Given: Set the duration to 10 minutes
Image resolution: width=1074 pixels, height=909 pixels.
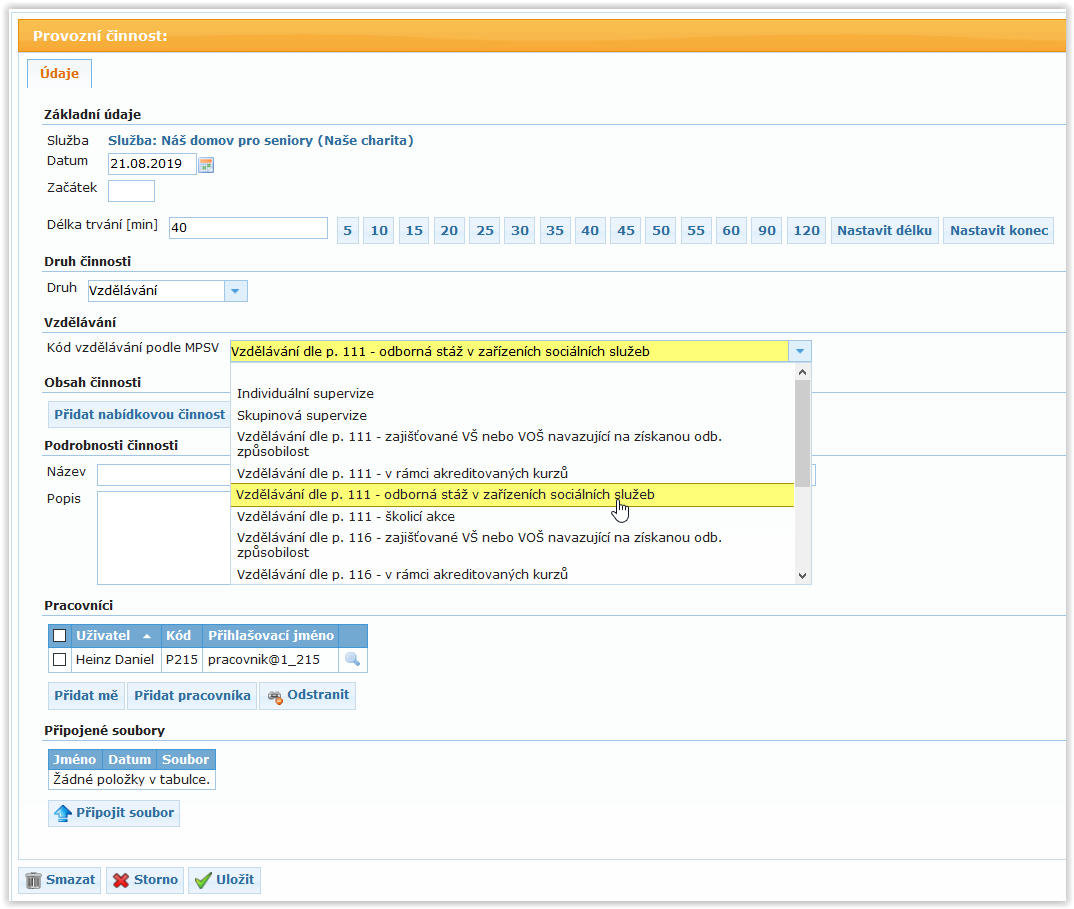Looking at the screenshot, I should 379,231.
